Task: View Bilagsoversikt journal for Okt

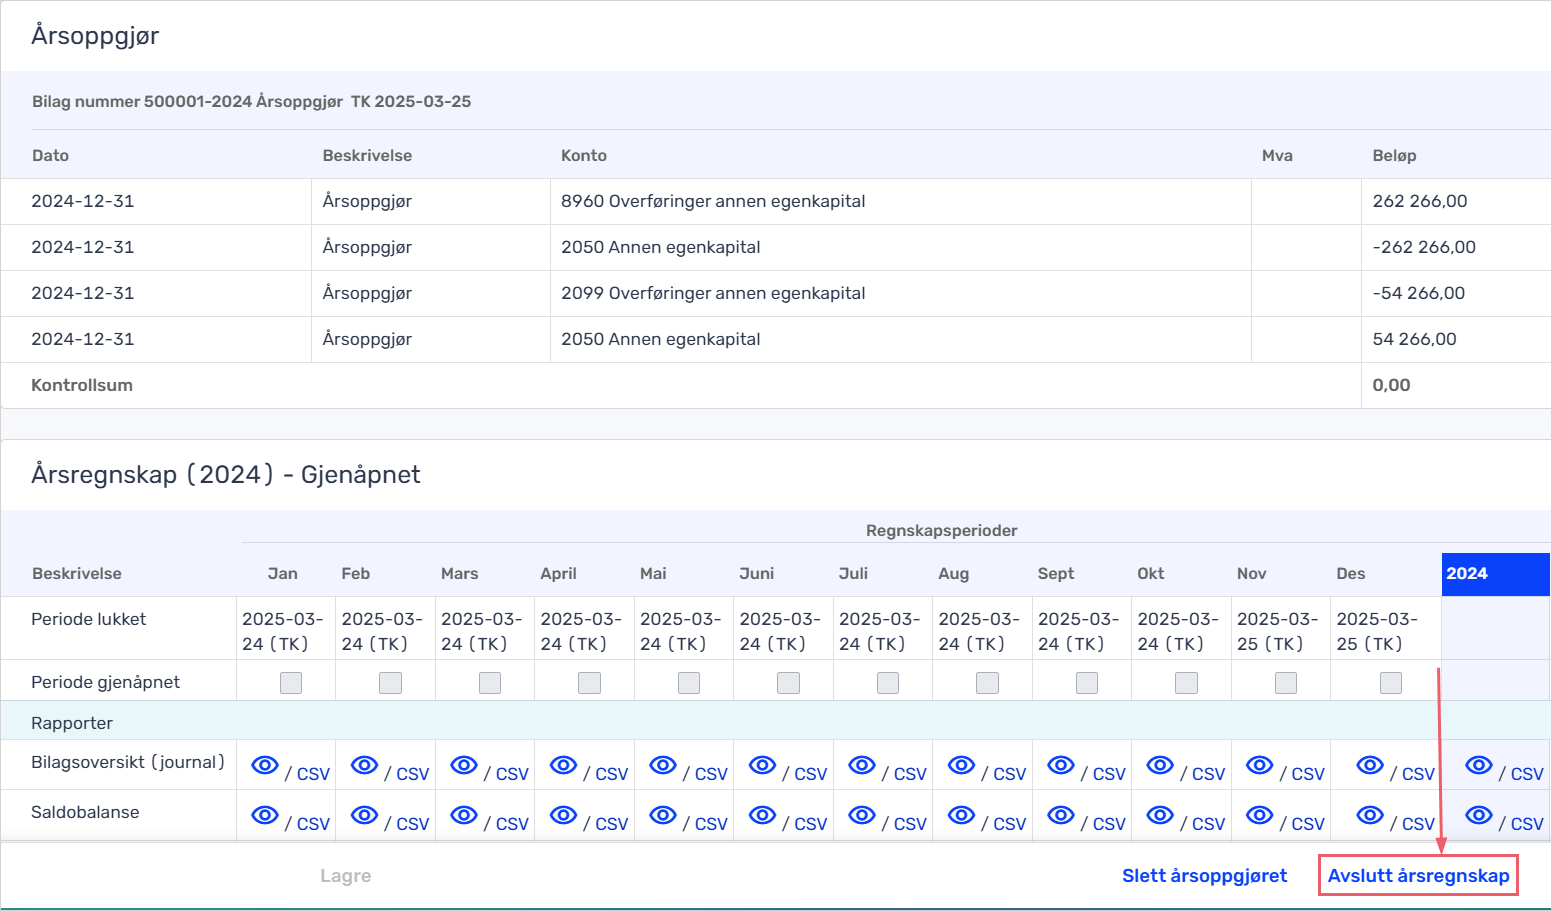Action: pyautogui.click(x=1160, y=765)
